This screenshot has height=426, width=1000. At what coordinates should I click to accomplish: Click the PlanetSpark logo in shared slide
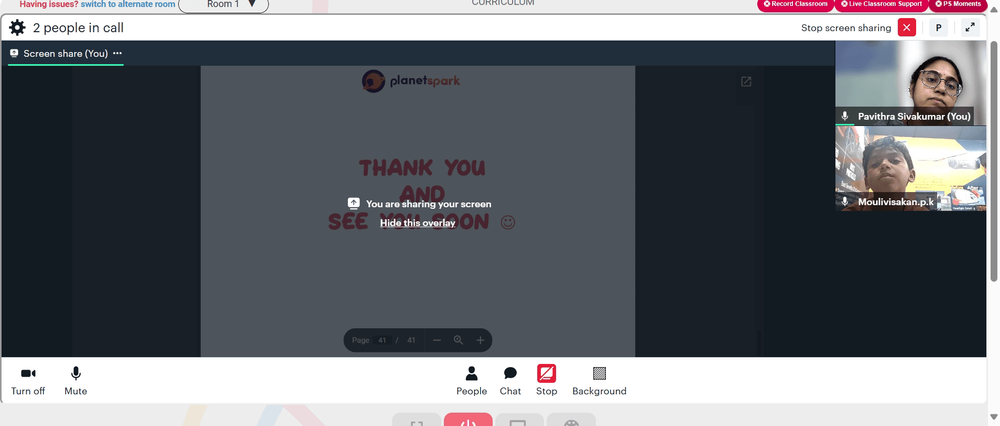tap(411, 81)
